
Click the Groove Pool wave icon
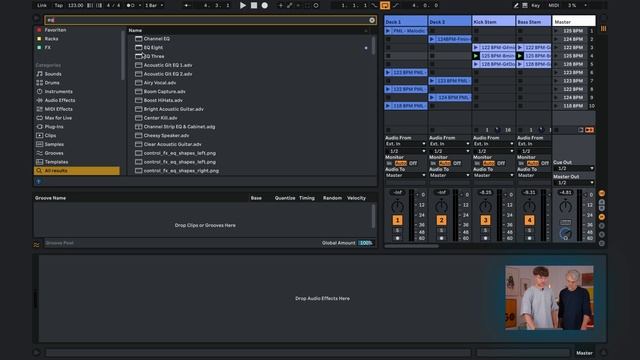pos(37,244)
